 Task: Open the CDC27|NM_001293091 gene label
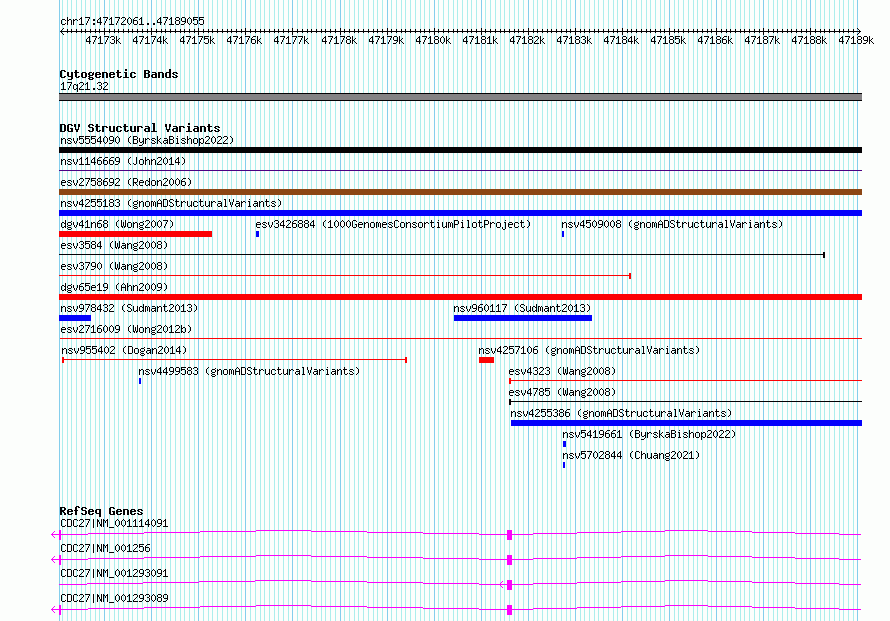(x=114, y=573)
